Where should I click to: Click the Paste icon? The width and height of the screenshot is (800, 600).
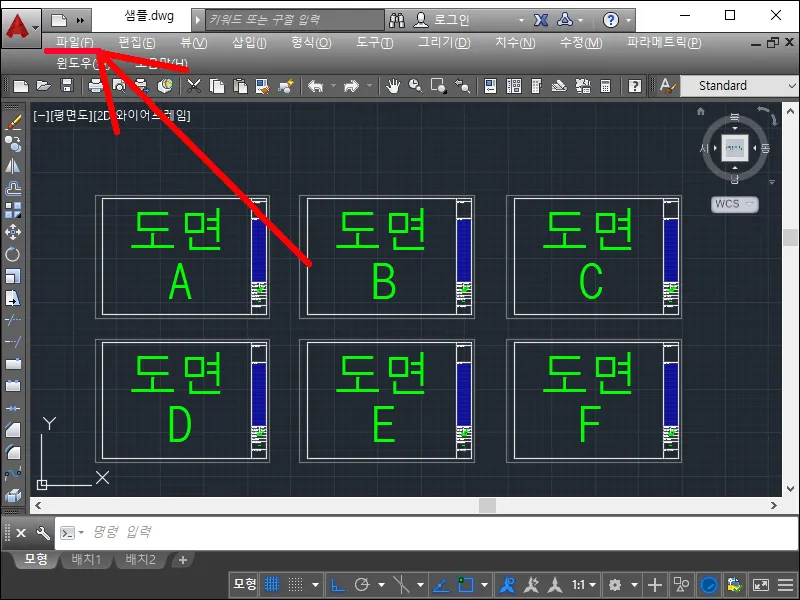(x=240, y=86)
